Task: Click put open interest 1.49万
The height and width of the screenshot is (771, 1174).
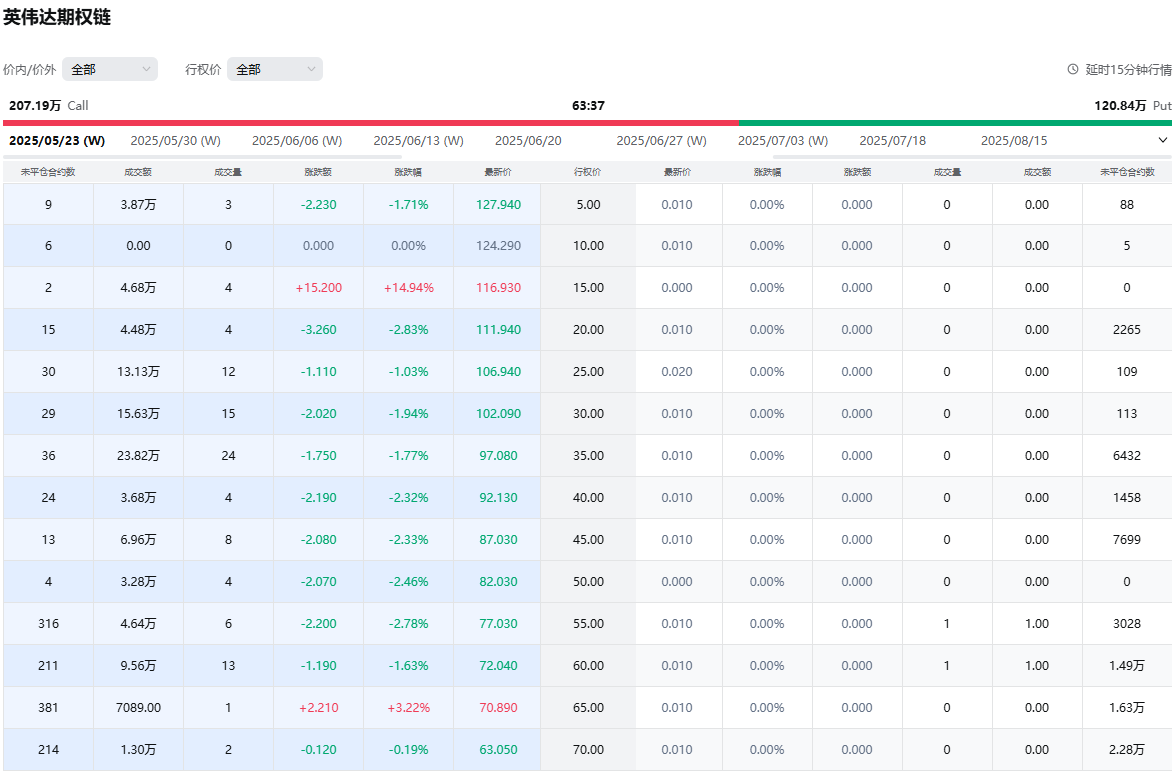Action: pyautogui.click(x=1127, y=665)
